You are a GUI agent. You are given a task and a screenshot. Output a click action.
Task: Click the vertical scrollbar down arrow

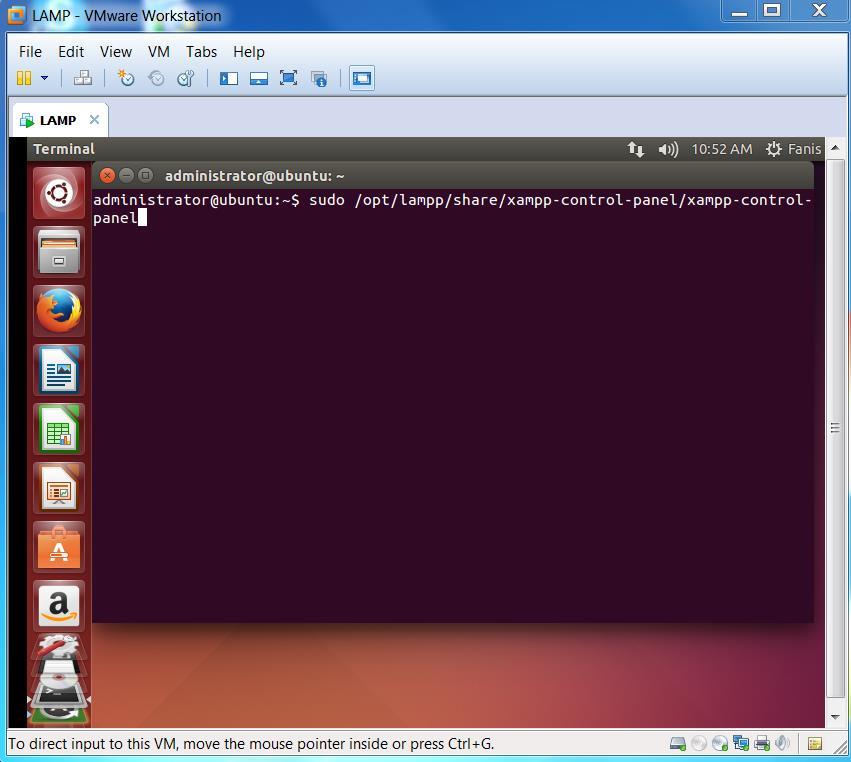tap(835, 717)
